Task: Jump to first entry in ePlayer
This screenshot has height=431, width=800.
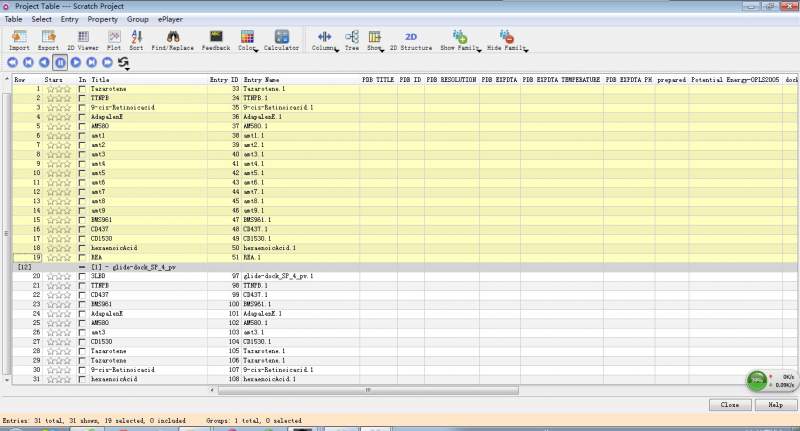Action: point(12,62)
